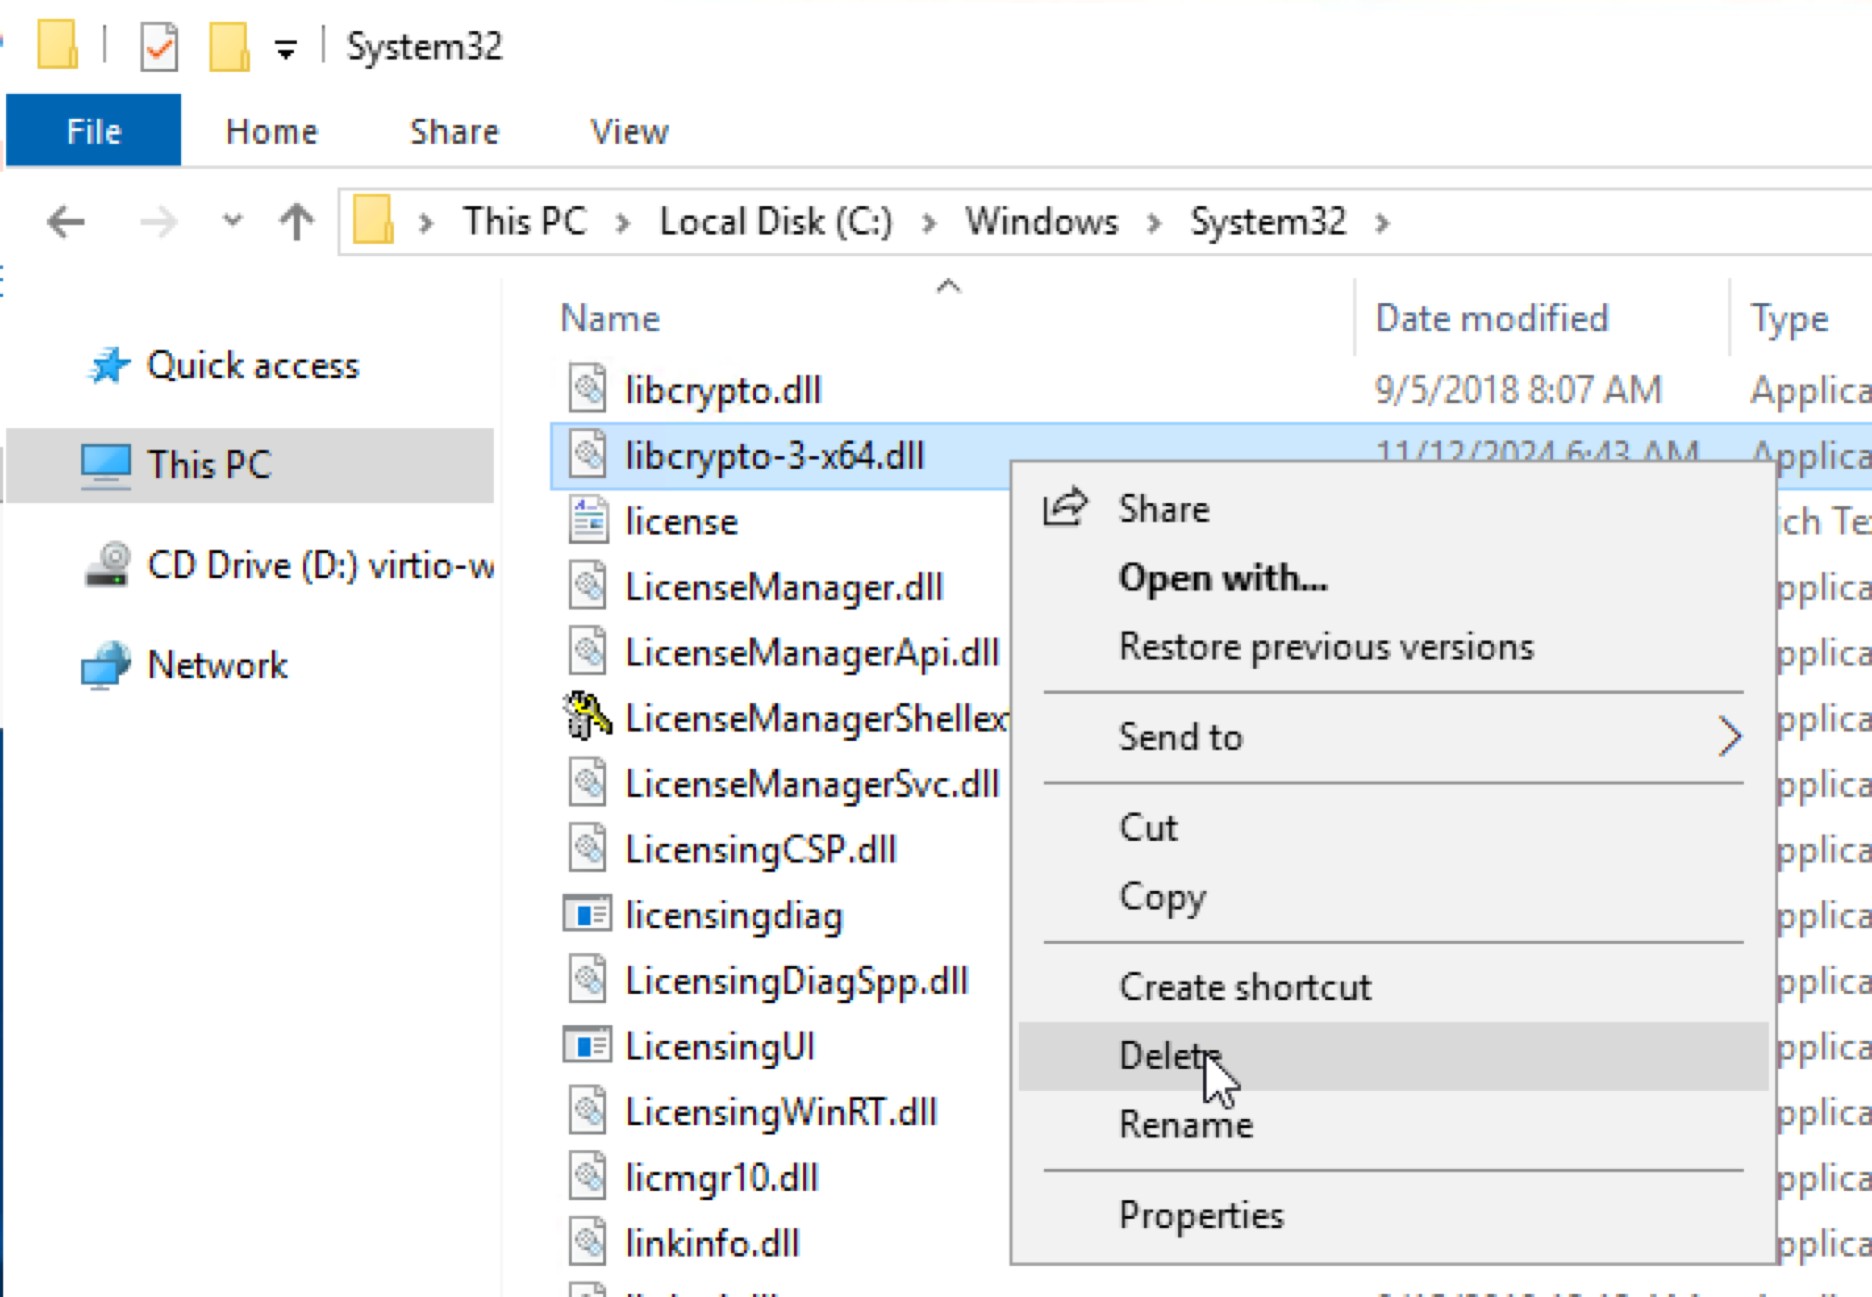Select the Network icon in sidebar
This screenshot has height=1297, width=1872.
coord(105,665)
